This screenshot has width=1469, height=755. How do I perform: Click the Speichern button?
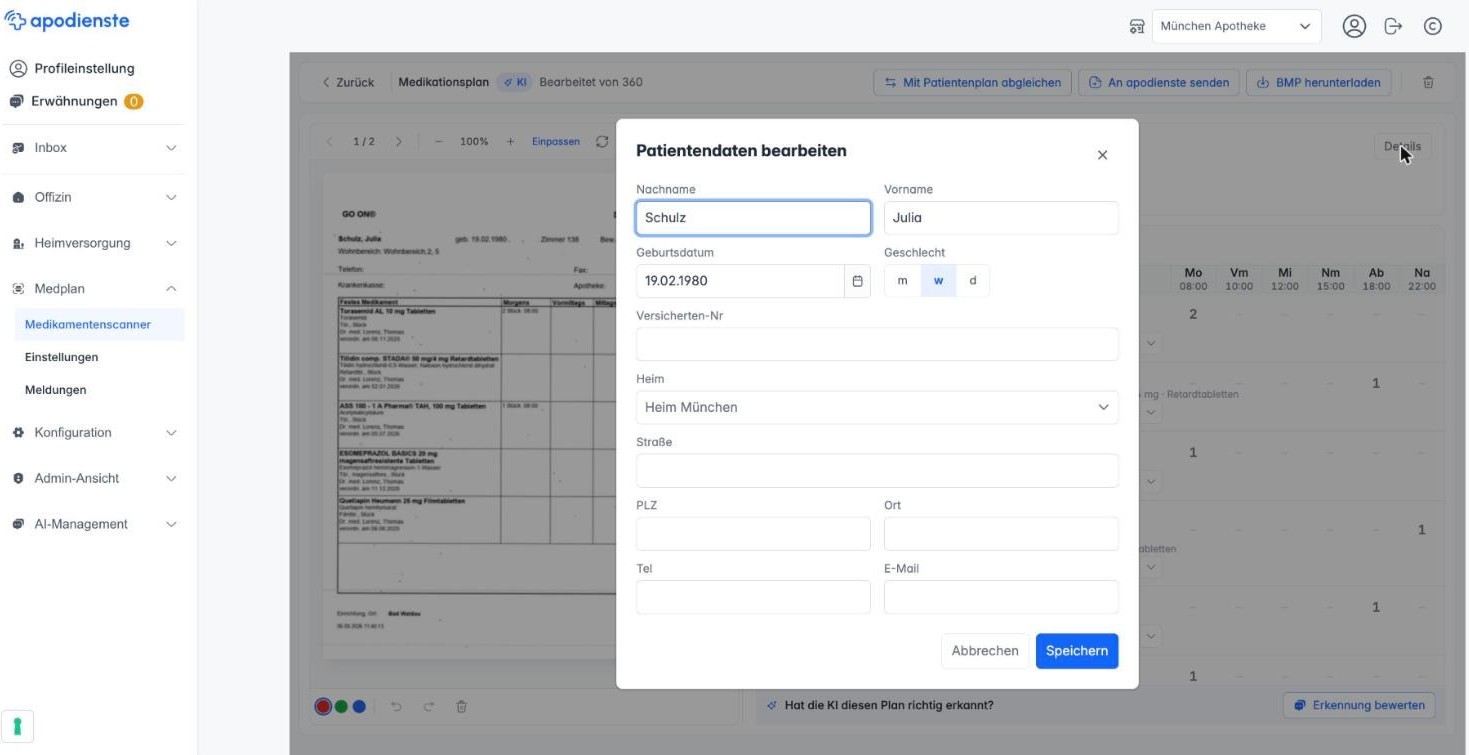pyautogui.click(x=1077, y=651)
